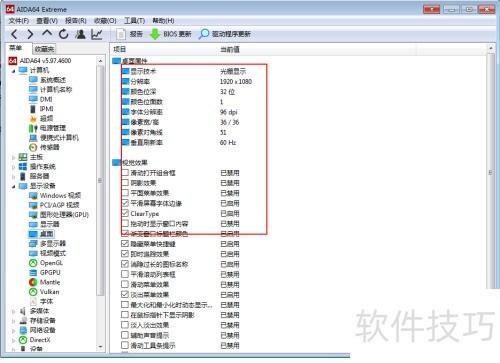Select the AIDA64 v5.97.4600 root node
Screen dimensions: 500x363
point(40,61)
